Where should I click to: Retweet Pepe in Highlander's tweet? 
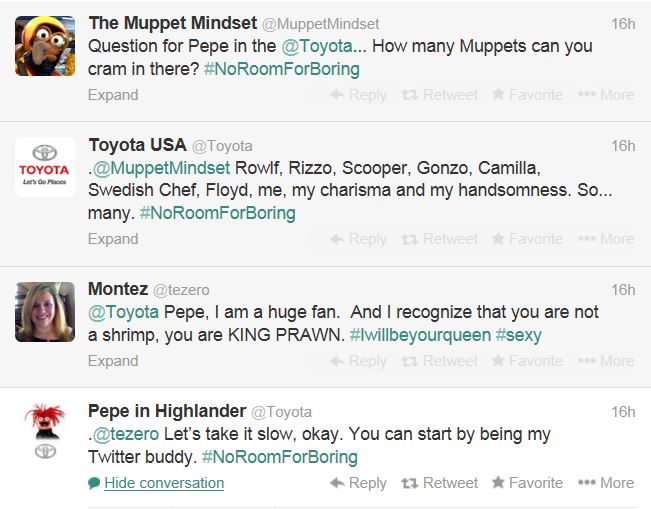pyautogui.click(x=439, y=482)
